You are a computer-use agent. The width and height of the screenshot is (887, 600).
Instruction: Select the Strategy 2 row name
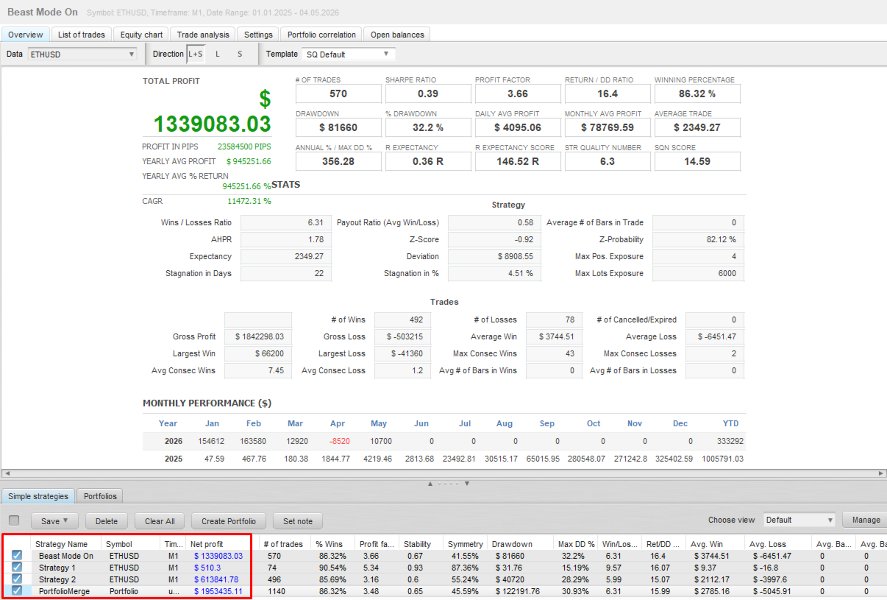click(x=57, y=580)
